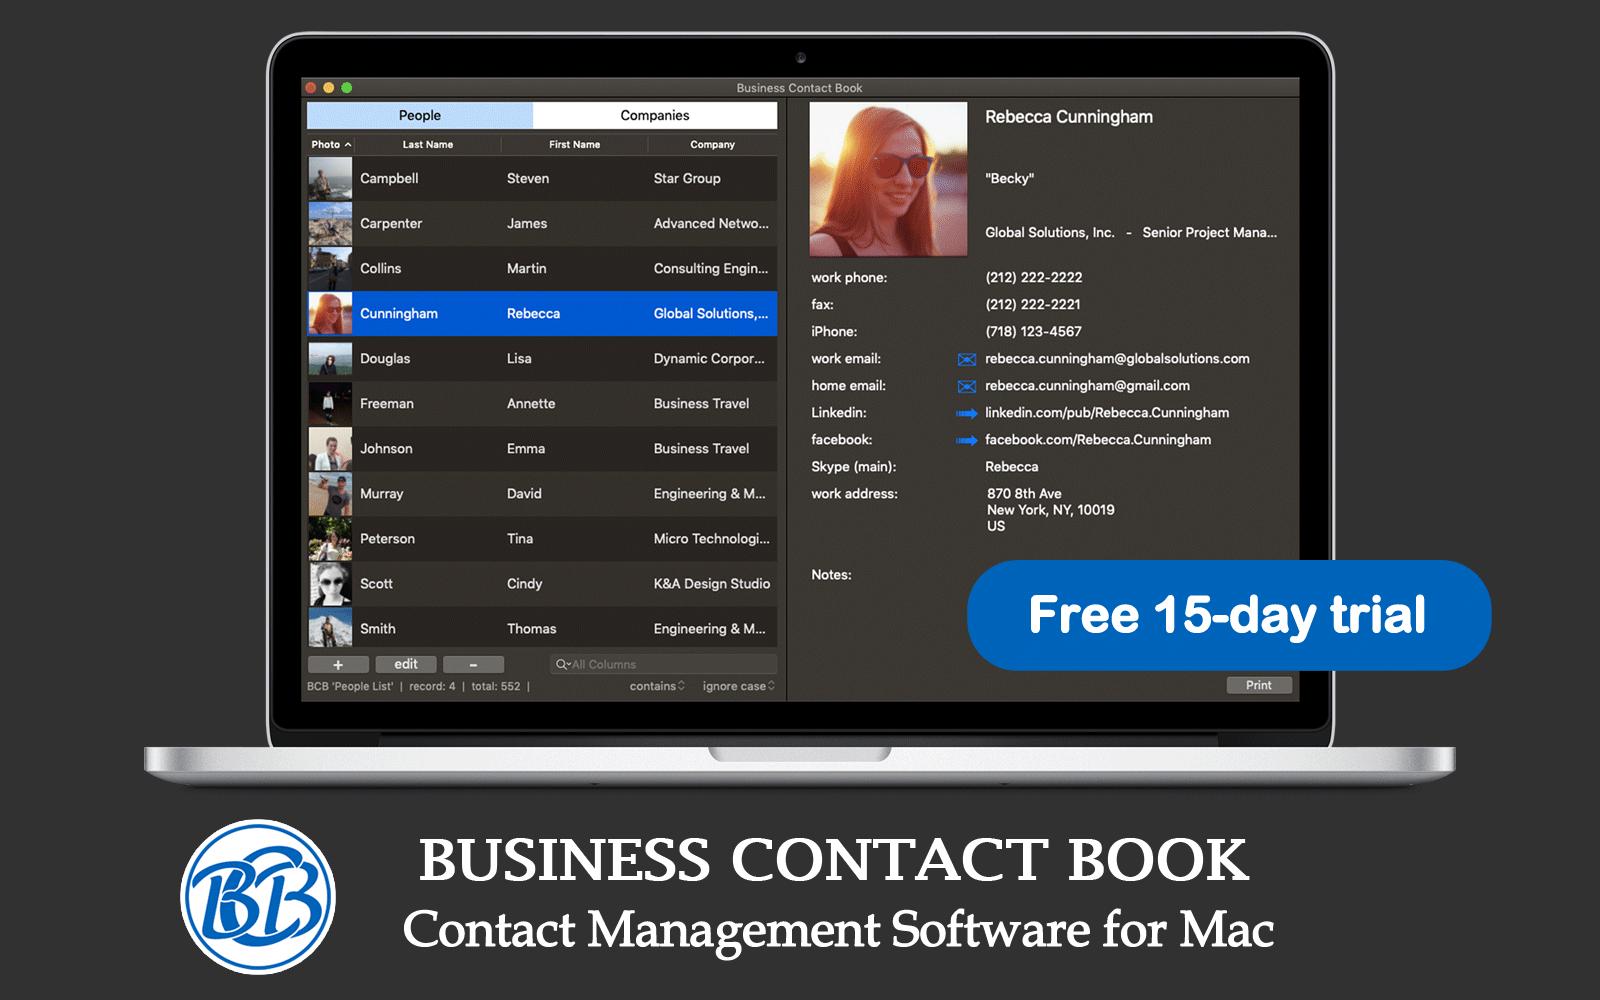Click David Murray's photo thumbnail
1600x1000 pixels.
click(x=330, y=494)
